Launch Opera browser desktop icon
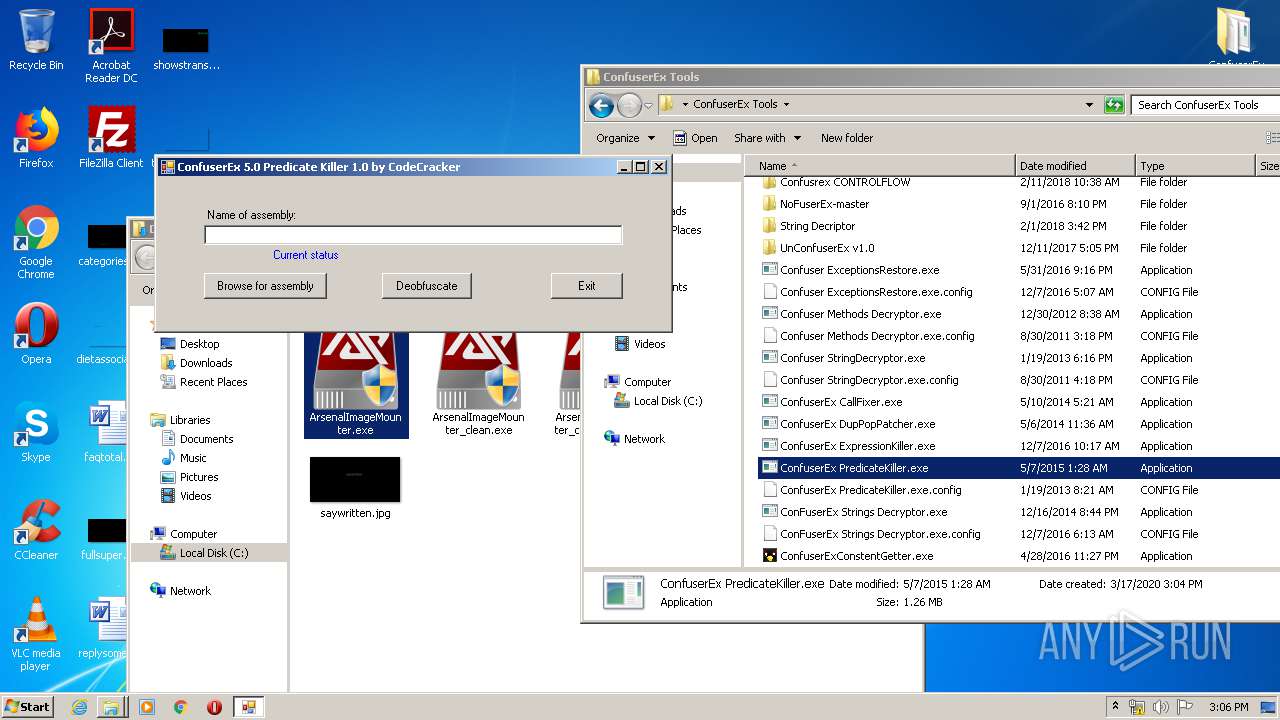Viewport: 1280px width, 720px height. 36,334
